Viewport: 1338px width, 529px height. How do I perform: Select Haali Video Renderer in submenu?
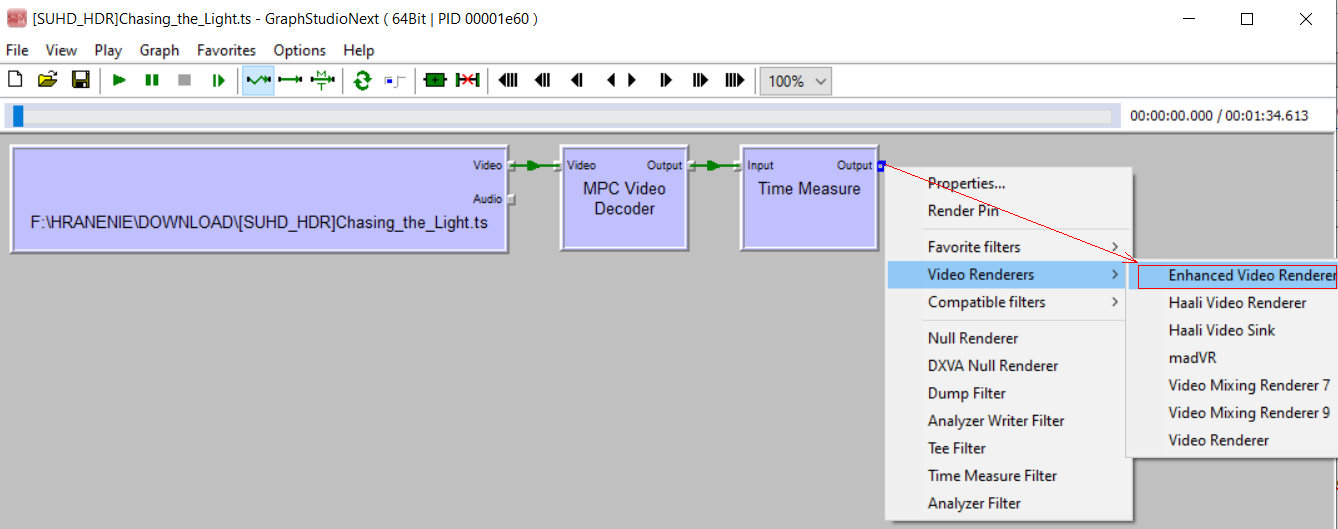(1233, 302)
